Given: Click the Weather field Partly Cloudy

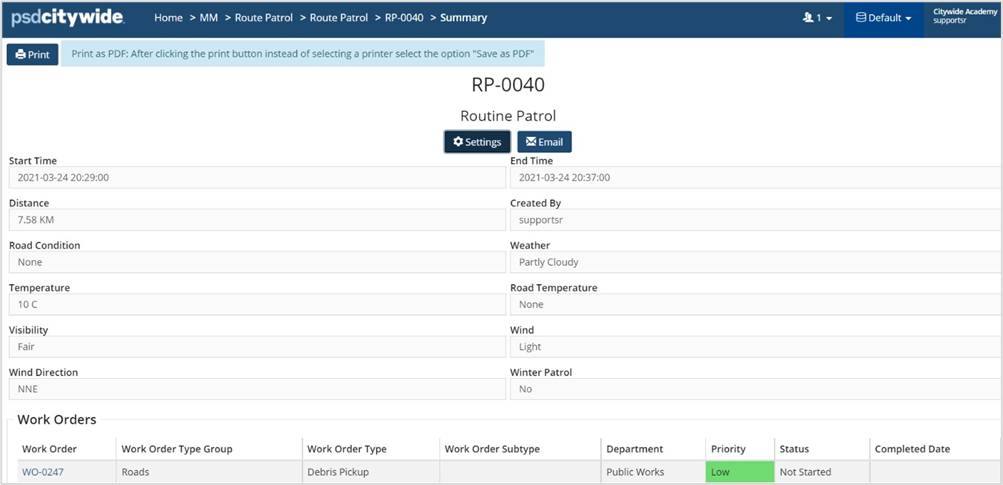Looking at the screenshot, I should (x=756, y=262).
